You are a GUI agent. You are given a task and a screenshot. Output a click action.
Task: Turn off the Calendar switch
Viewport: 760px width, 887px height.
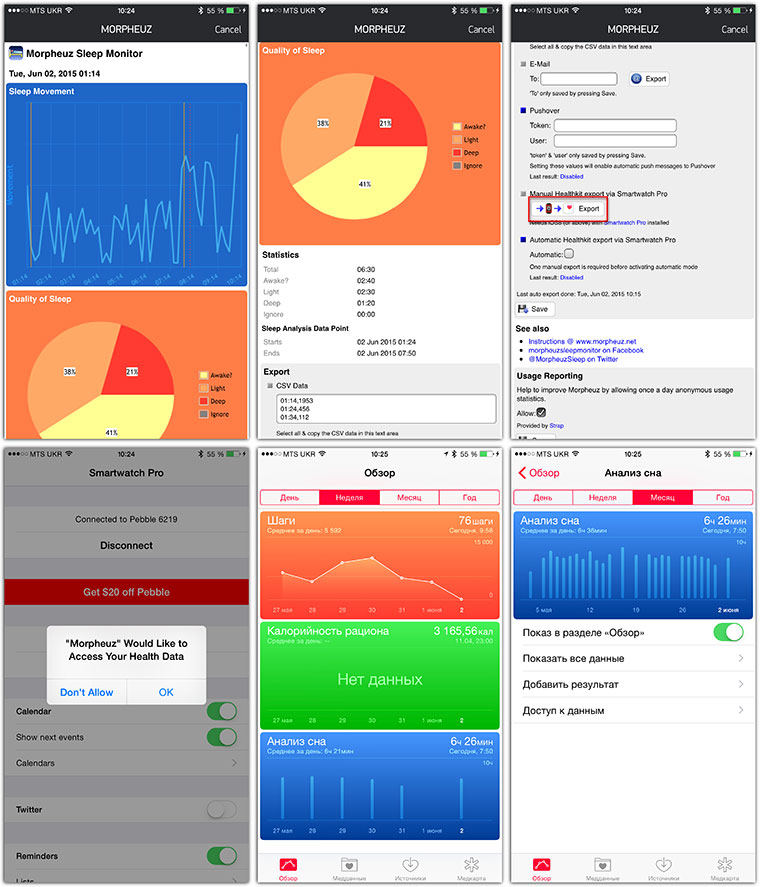coord(222,711)
